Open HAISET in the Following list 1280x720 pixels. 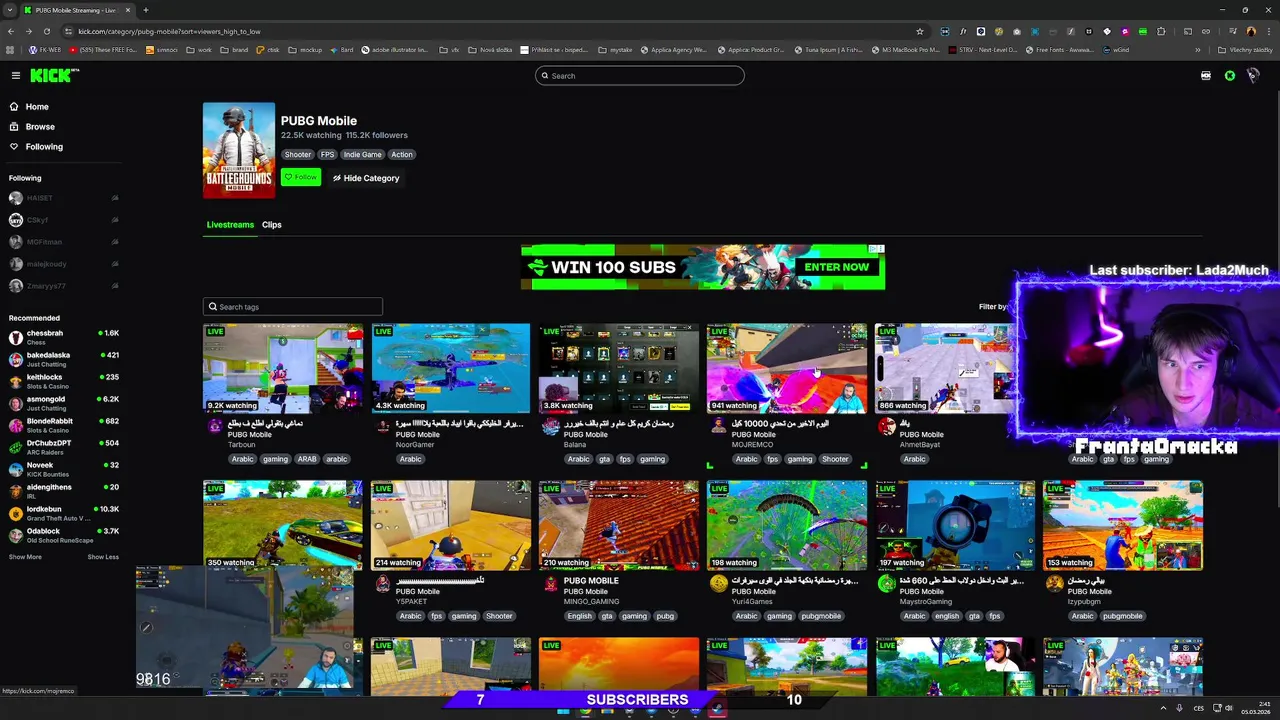(62, 198)
